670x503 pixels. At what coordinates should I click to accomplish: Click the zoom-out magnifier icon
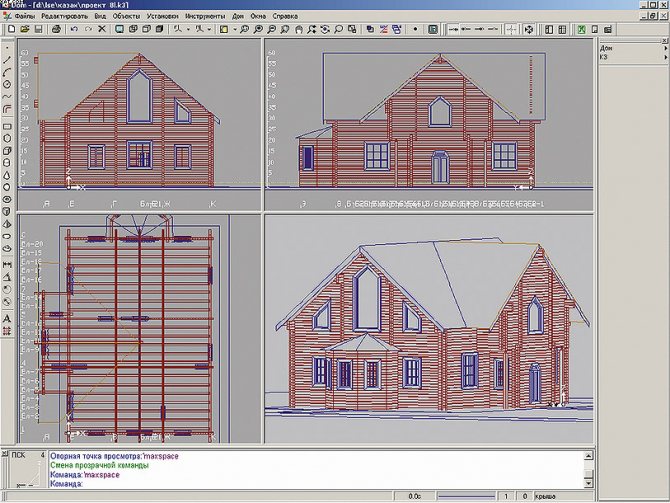point(271,29)
